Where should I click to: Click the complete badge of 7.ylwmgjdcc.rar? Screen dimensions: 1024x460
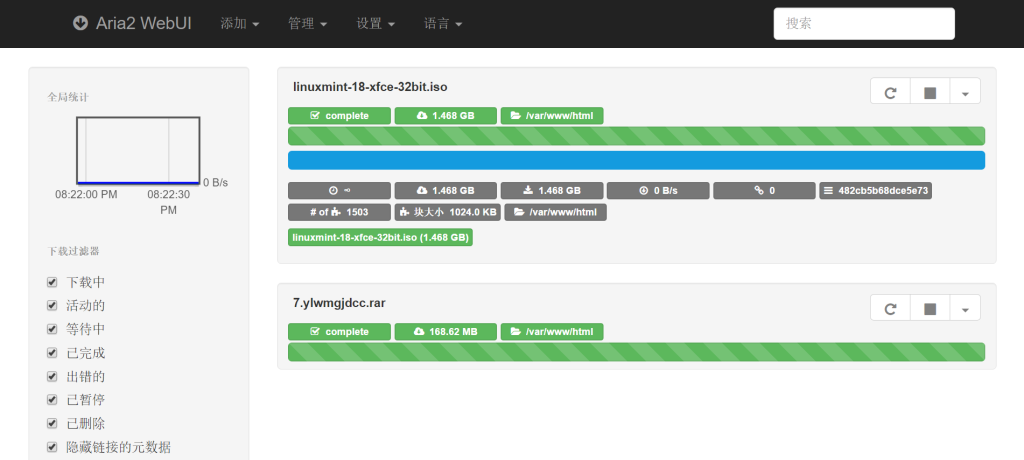339,332
